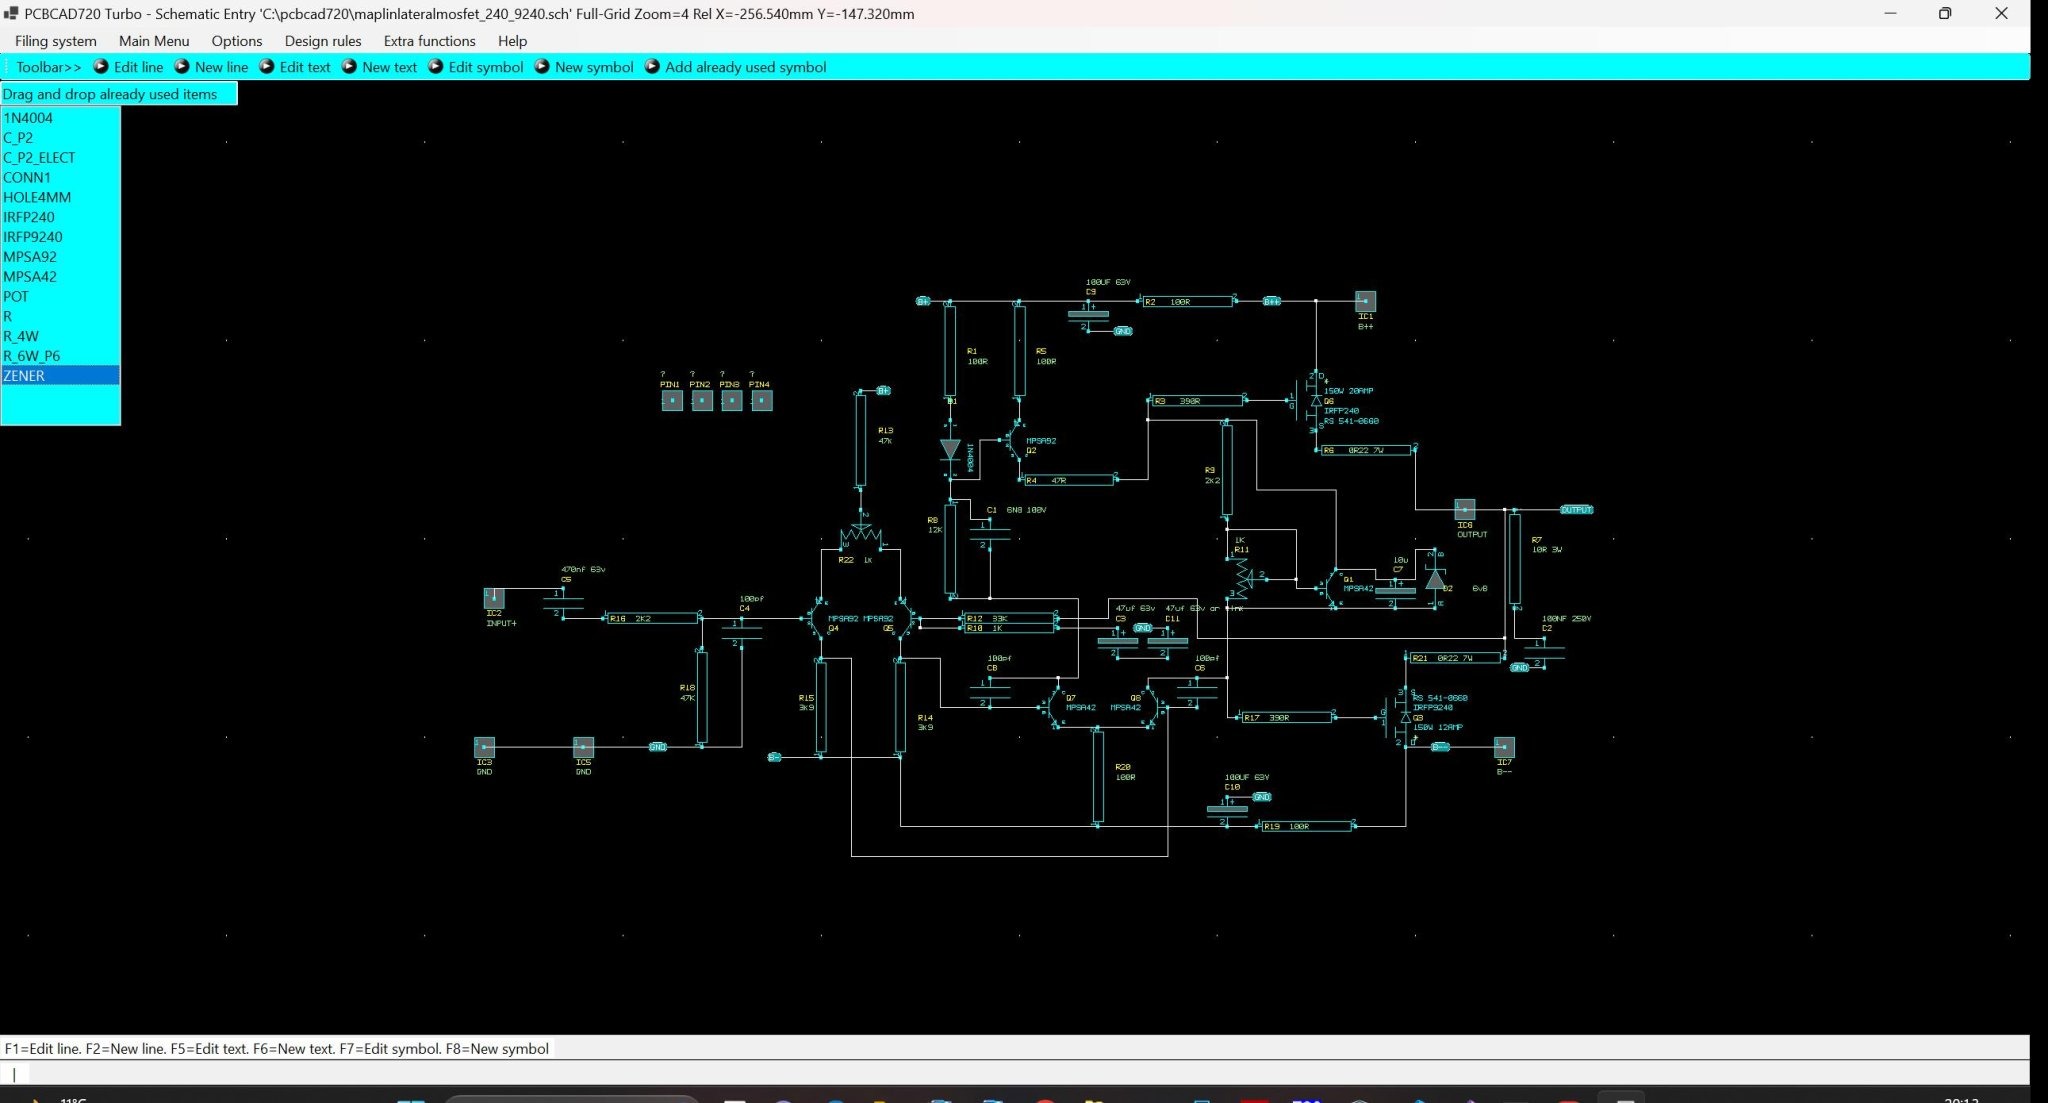Click the IC6 OUTPUT connector pad
Viewport: 2048px width, 1103px height.
point(1464,509)
